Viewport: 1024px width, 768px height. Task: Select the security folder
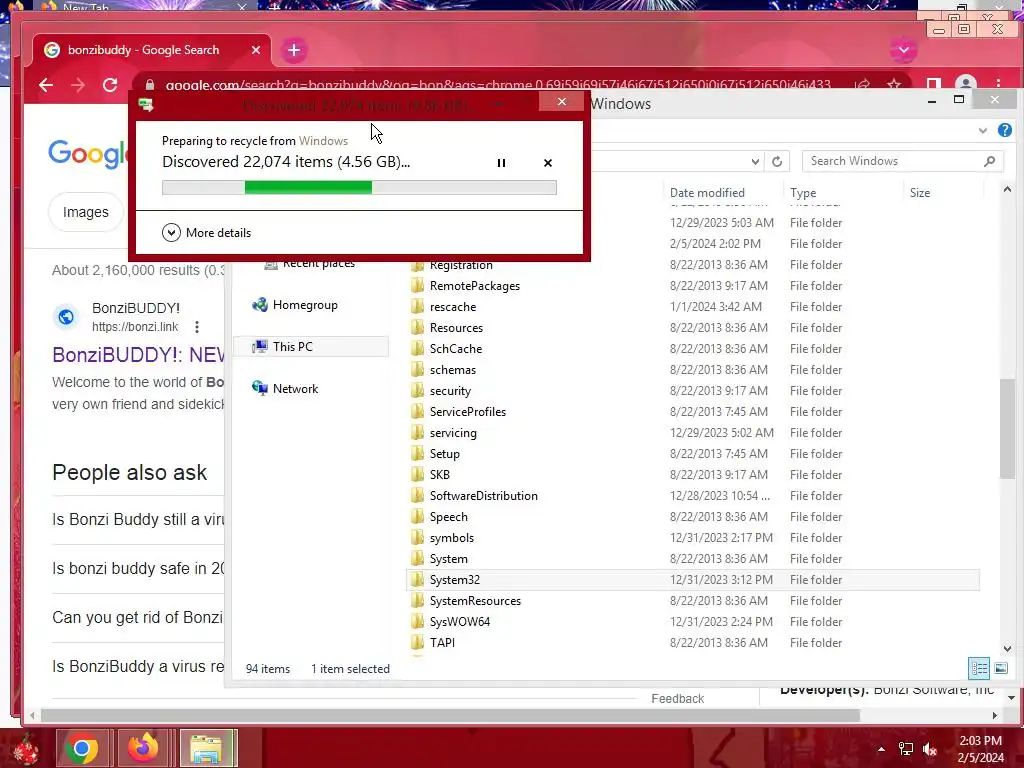pos(692,391)
